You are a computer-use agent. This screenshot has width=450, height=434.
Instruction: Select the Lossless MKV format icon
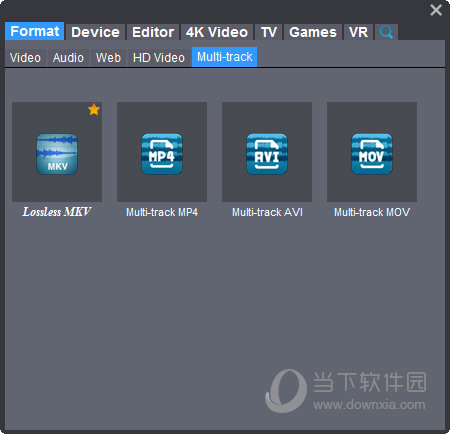[x=57, y=154]
